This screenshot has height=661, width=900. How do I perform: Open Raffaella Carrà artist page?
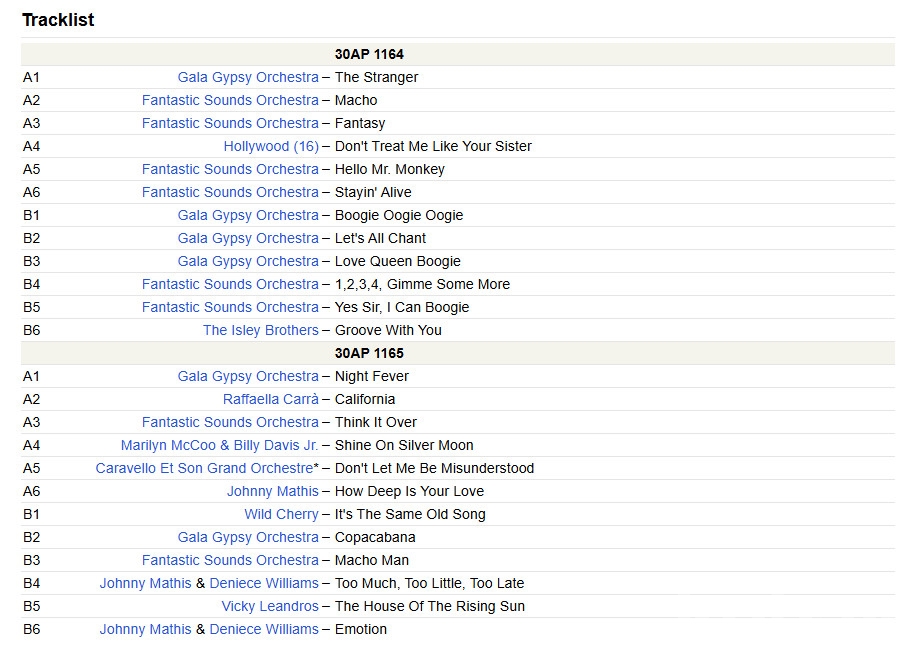pos(270,399)
